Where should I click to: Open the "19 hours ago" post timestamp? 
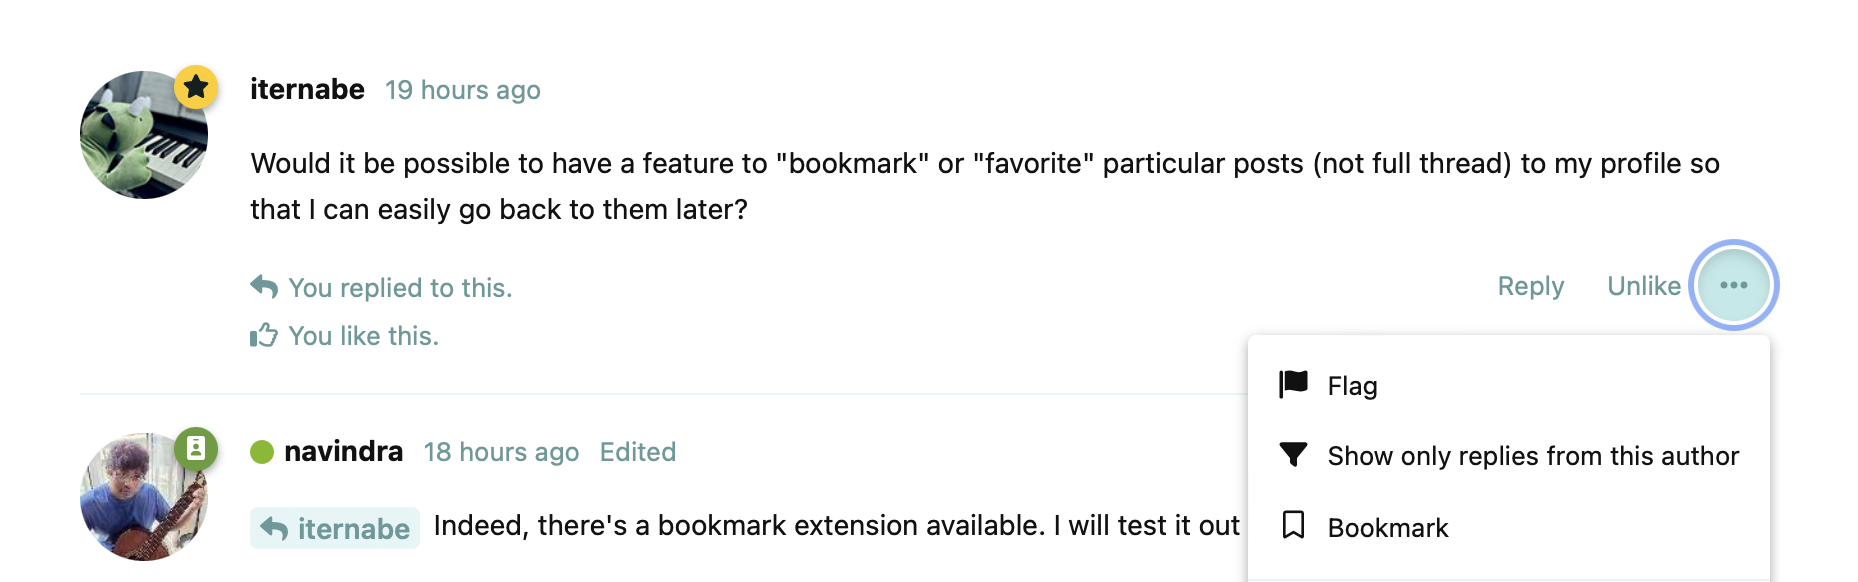[462, 90]
